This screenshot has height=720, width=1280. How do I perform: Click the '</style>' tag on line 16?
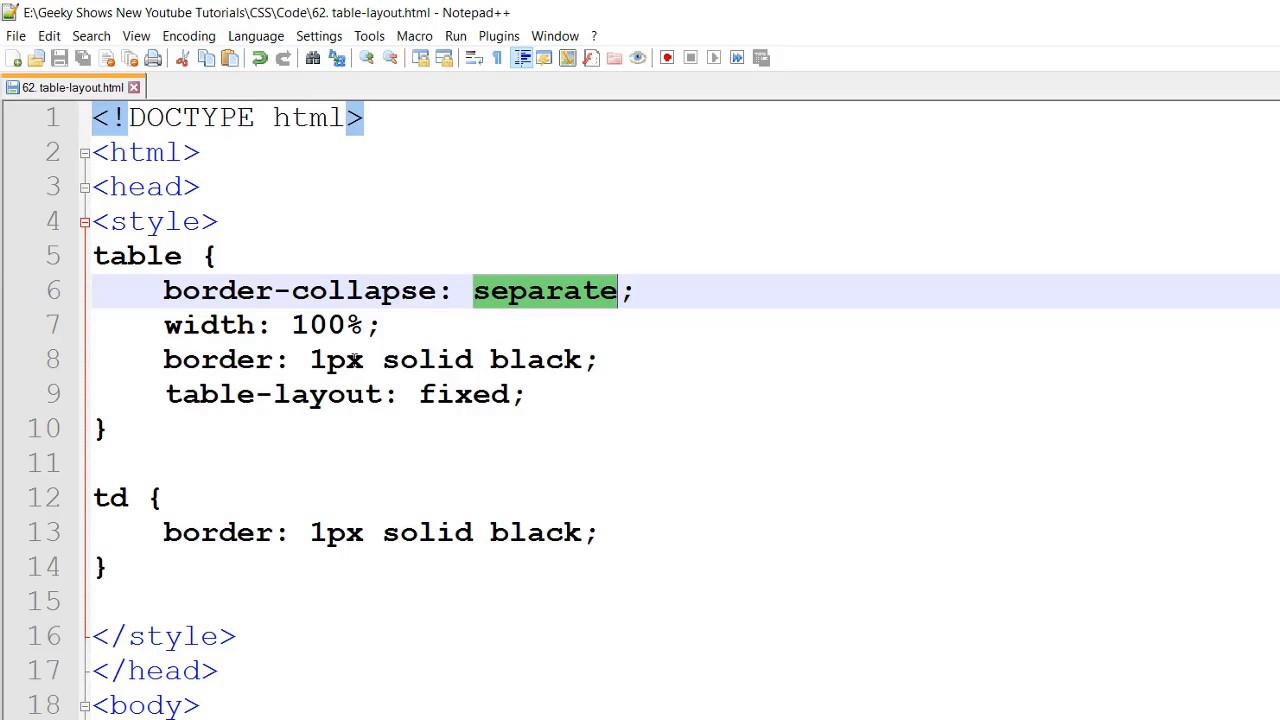[164, 636]
